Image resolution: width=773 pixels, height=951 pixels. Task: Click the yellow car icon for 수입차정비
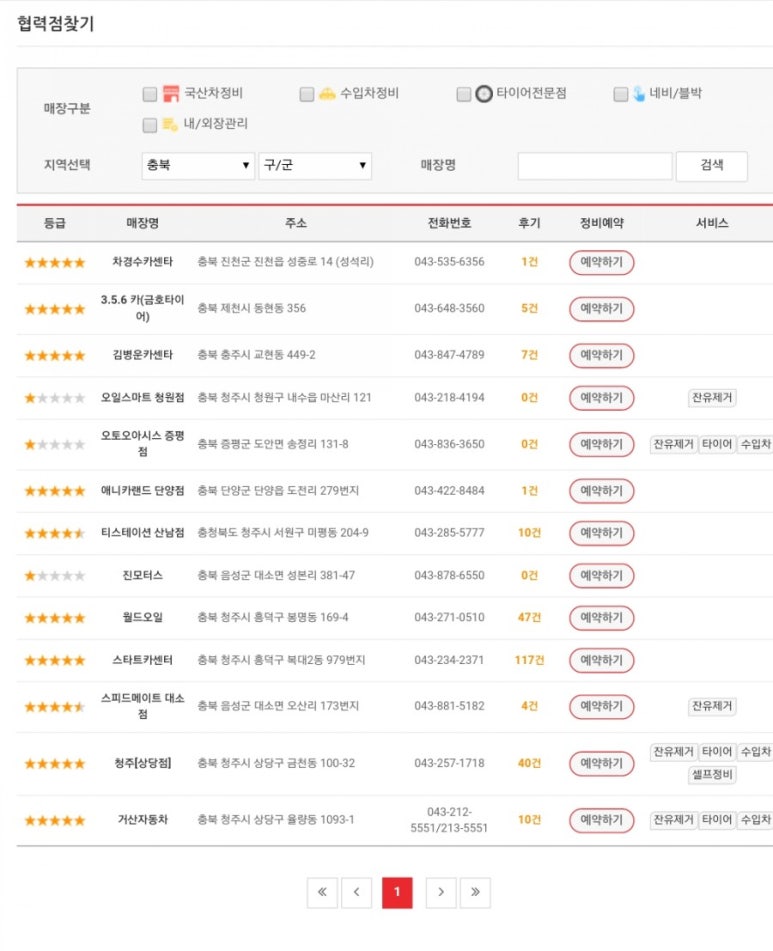(x=327, y=93)
